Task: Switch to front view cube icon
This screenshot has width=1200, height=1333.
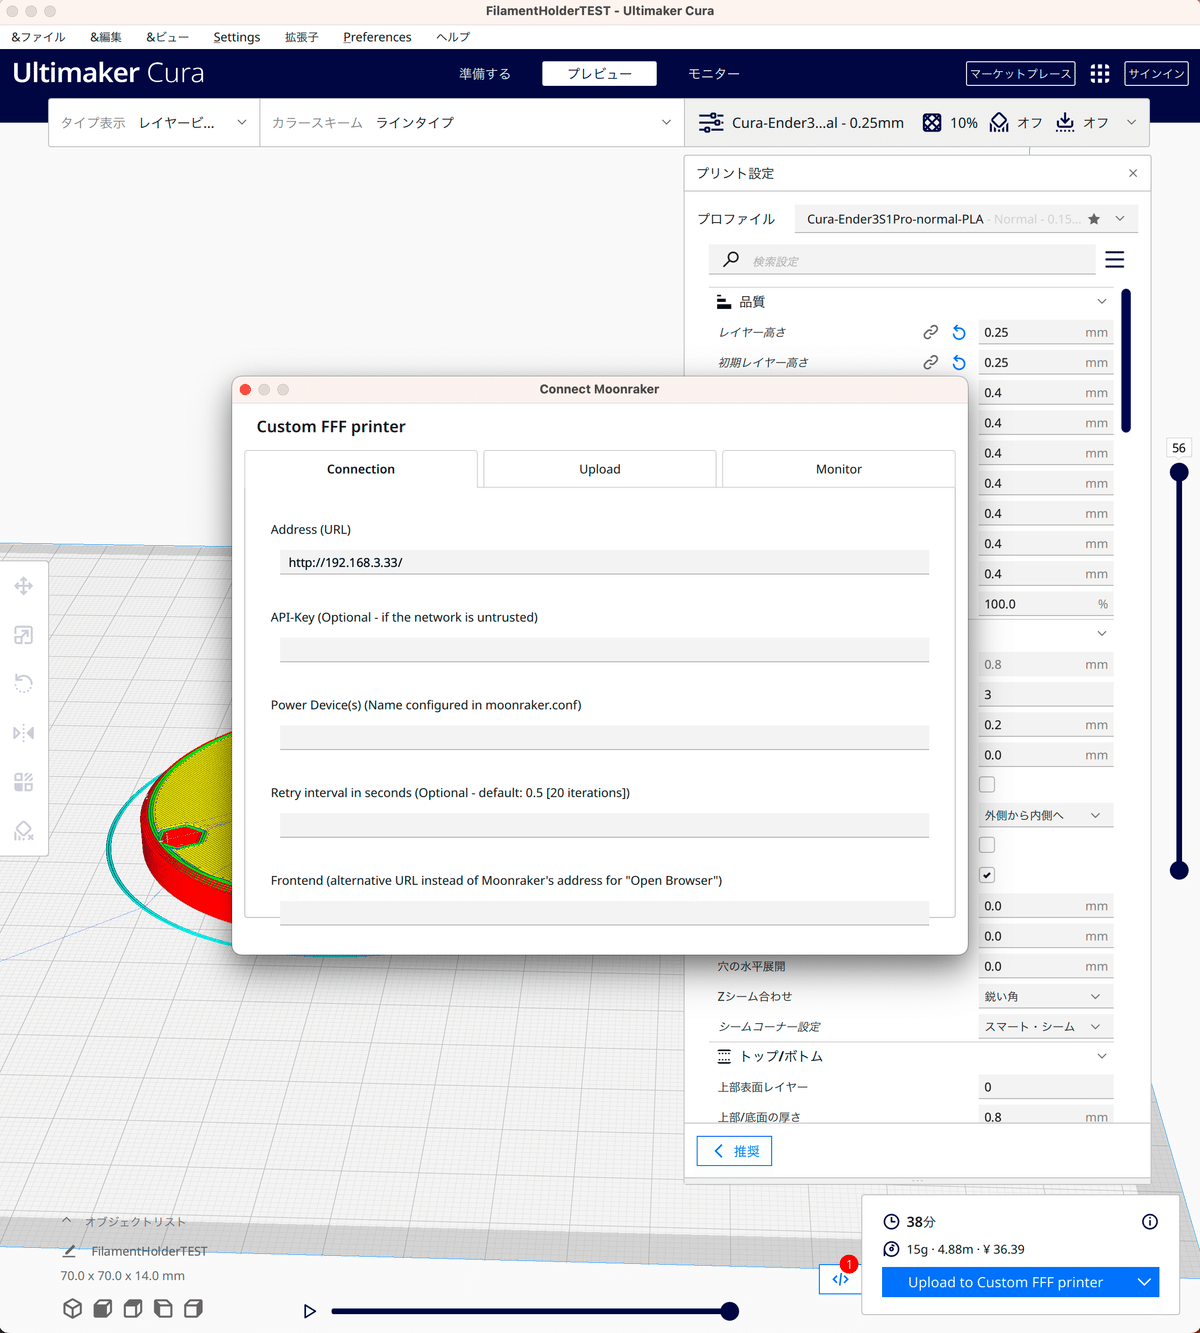Action: click(103, 1308)
